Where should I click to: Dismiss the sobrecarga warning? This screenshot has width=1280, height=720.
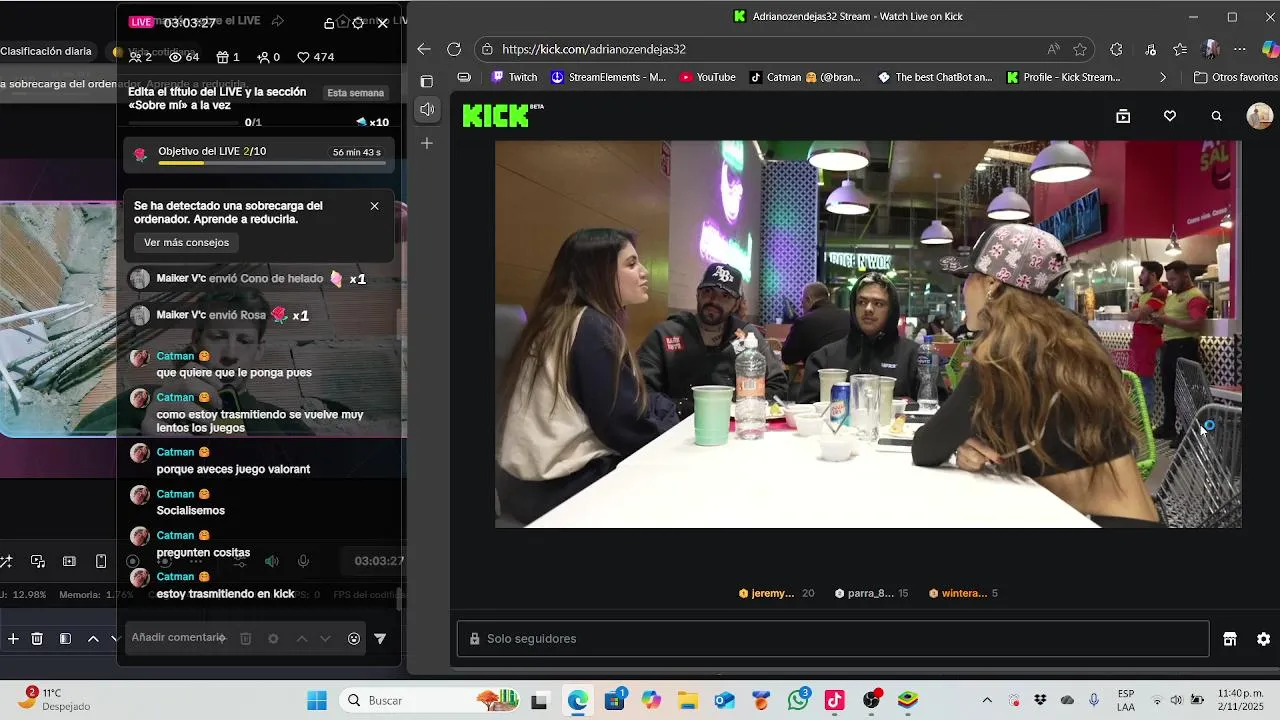[374, 206]
